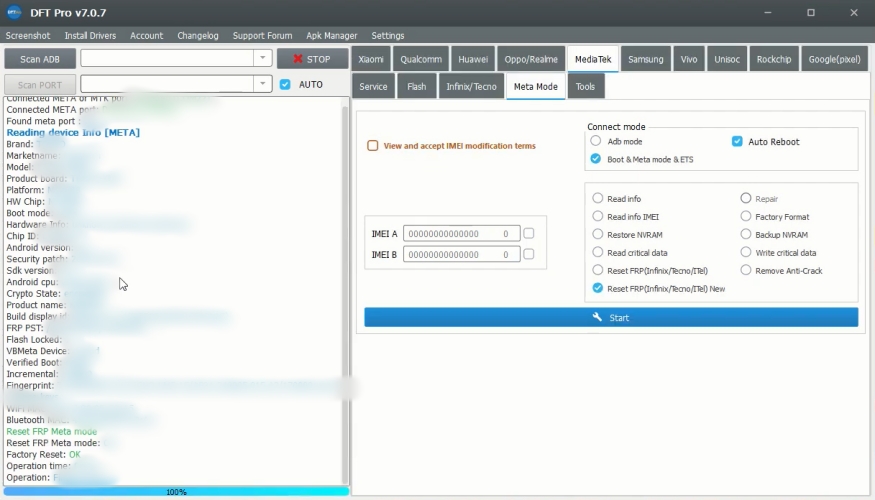The width and height of the screenshot is (875, 500).
Task: Open the Apk Manager menu
Action: pyautogui.click(x=331, y=35)
